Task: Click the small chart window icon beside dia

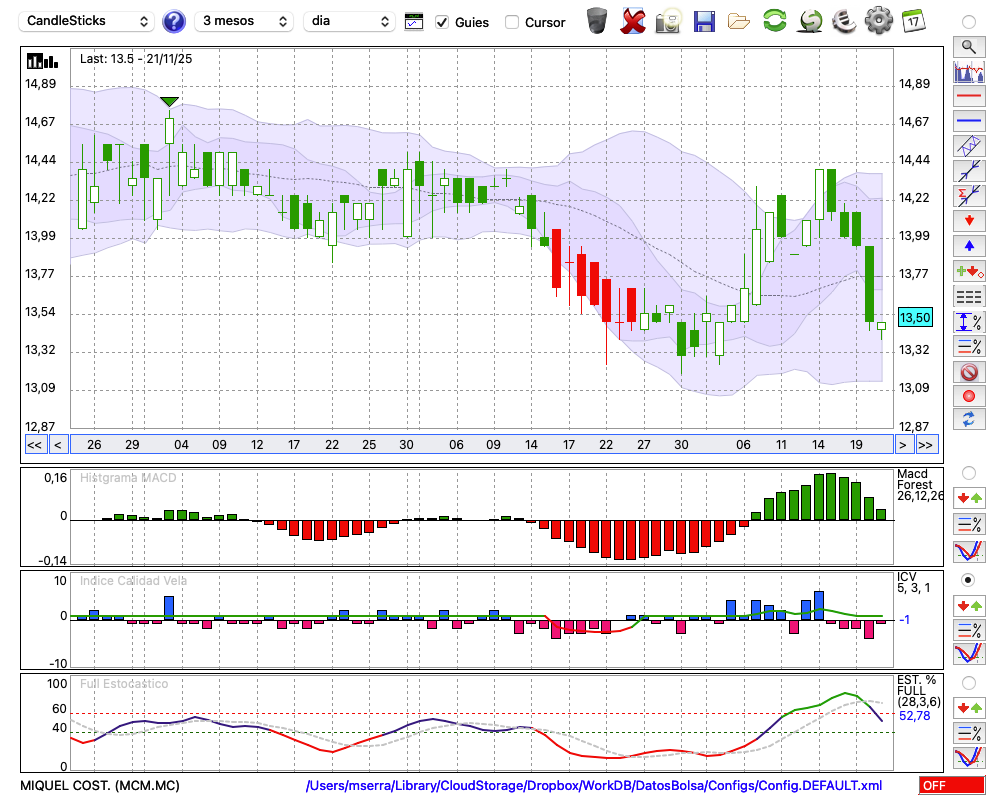Action: (x=414, y=22)
